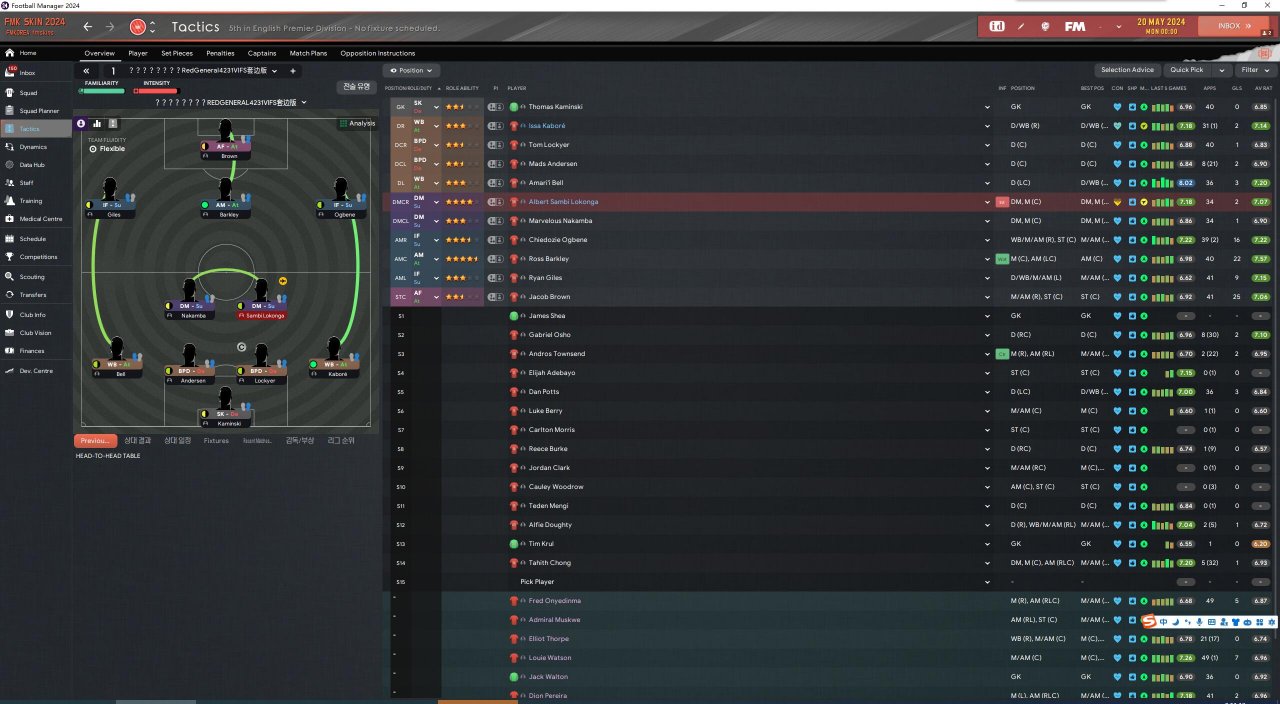Toggle Amari'i Bell's pick-player switch in the PI column
The width and height of the screenshot is (1280, 704).
[495, 183]
